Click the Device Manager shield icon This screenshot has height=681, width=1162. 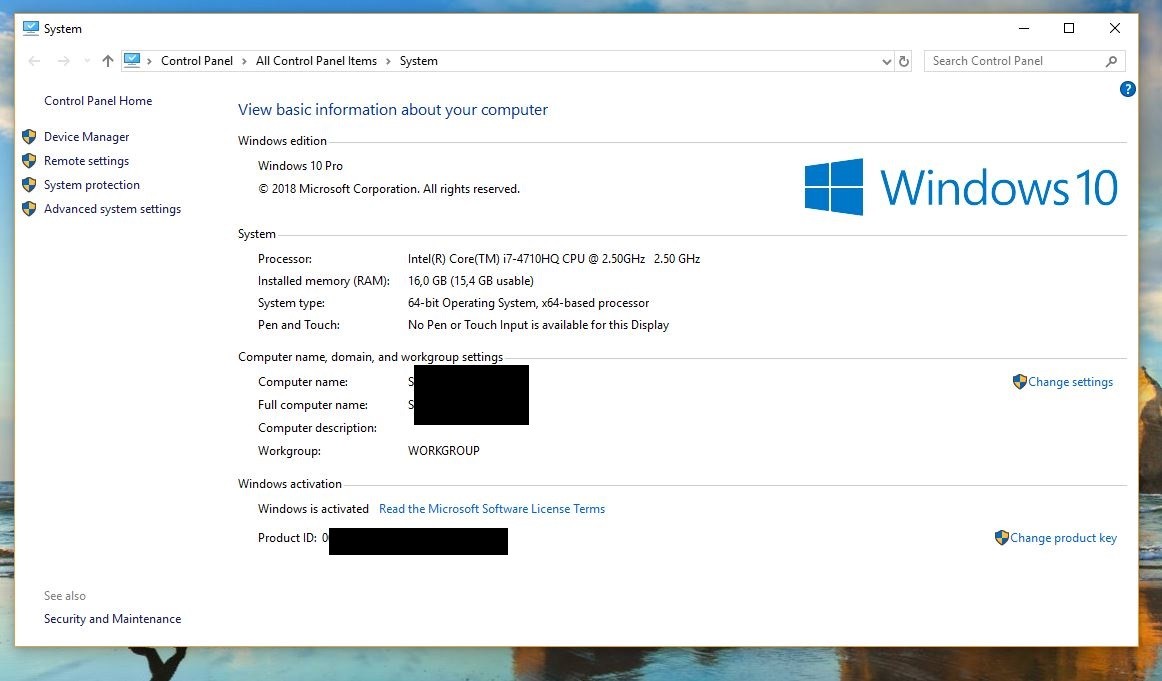pos(29,136)
